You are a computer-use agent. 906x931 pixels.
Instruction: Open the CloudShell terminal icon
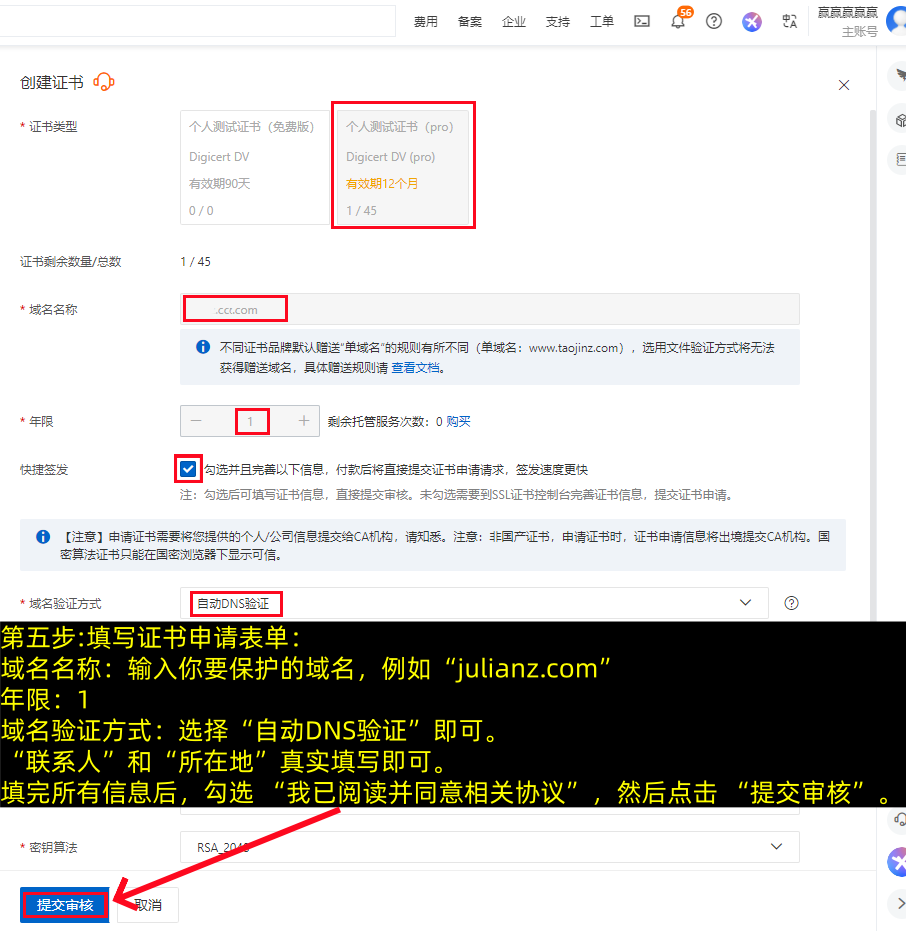click(x=641, y=21)
